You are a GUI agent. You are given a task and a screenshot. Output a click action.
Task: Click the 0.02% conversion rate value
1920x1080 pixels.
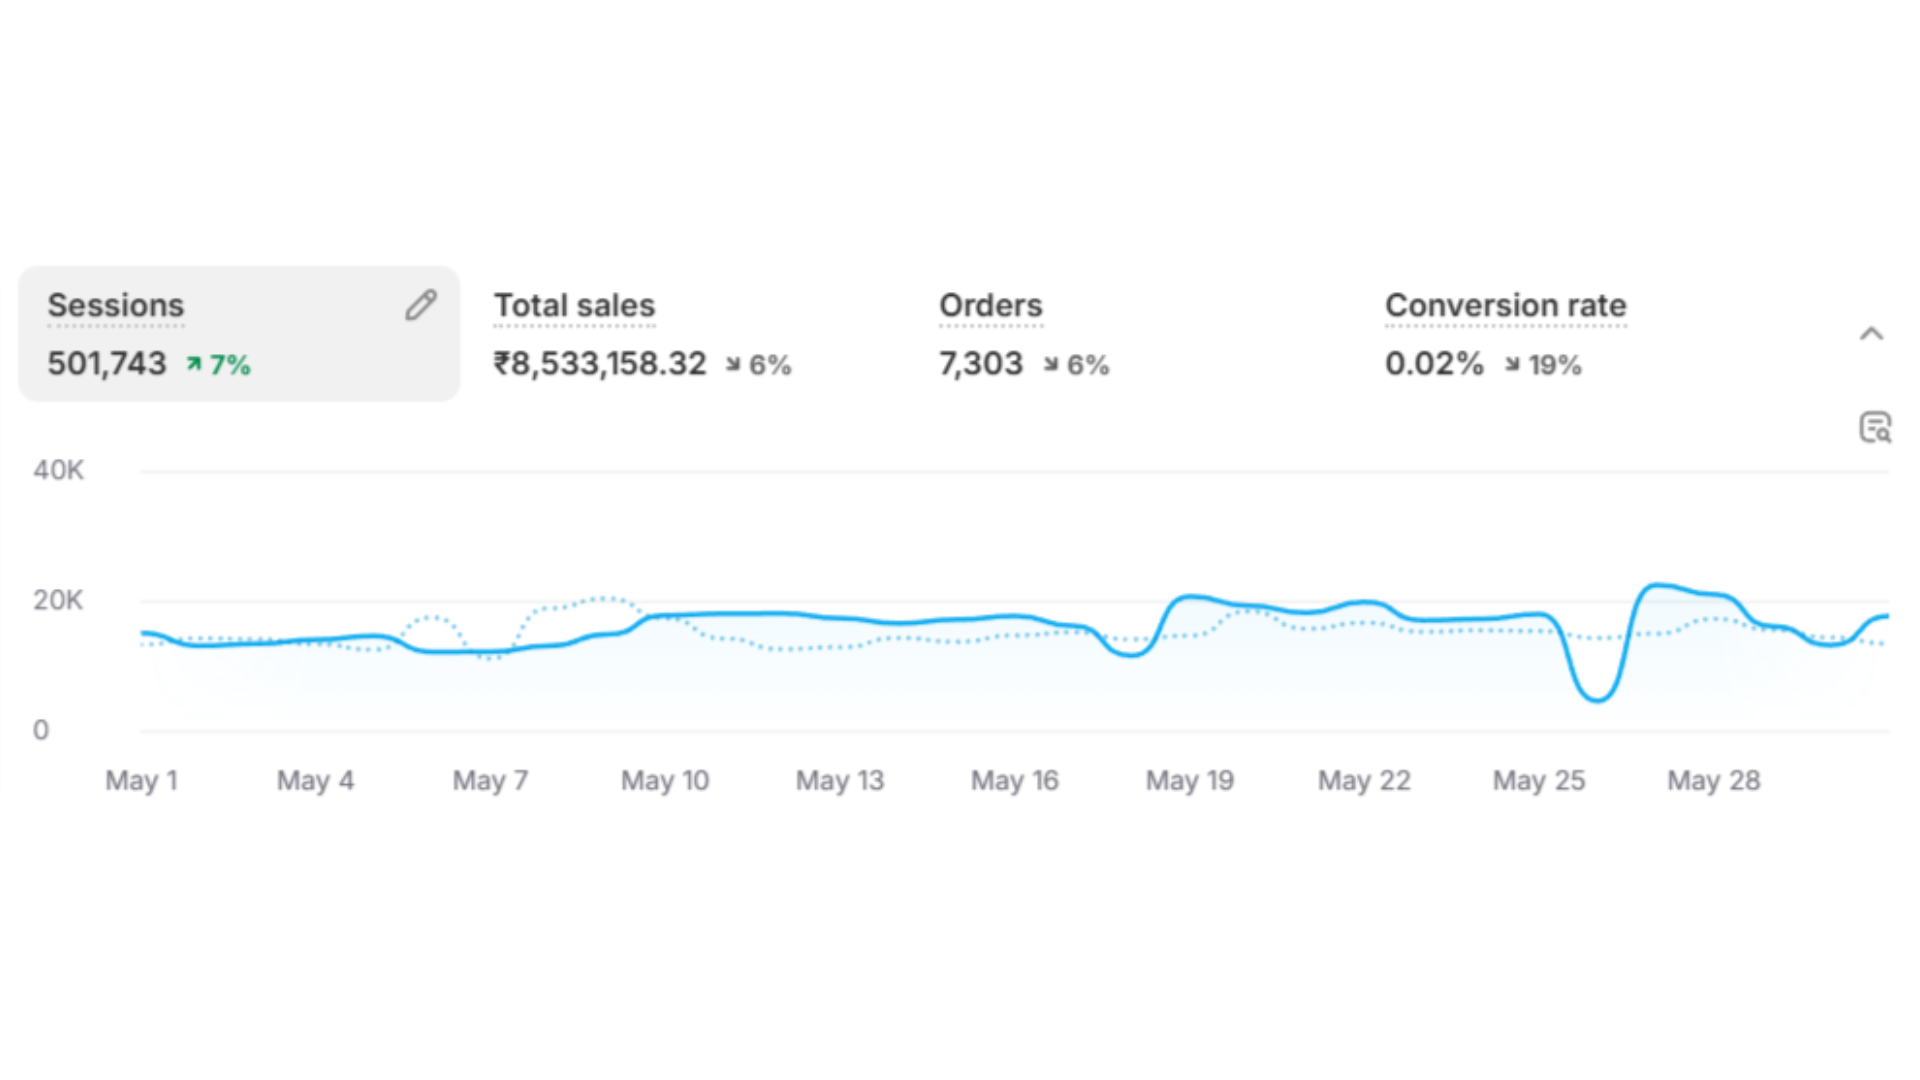(x=1434, y=364)
